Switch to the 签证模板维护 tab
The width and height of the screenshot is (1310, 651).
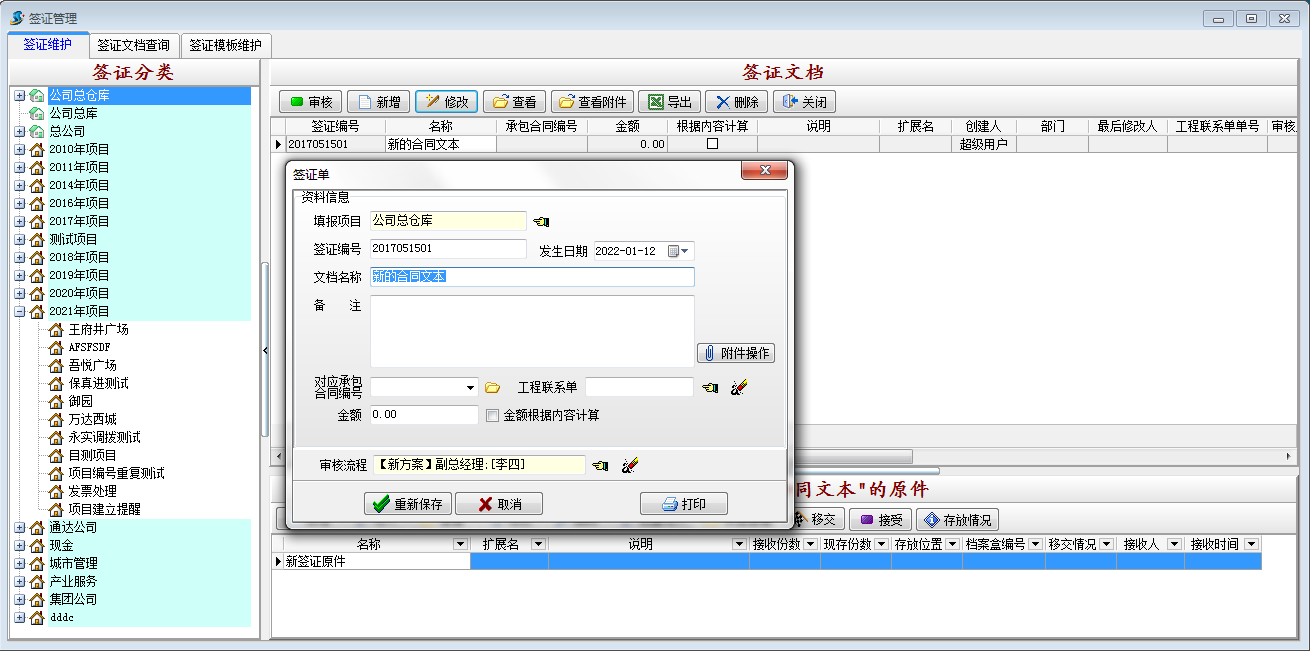coord(225,46)
